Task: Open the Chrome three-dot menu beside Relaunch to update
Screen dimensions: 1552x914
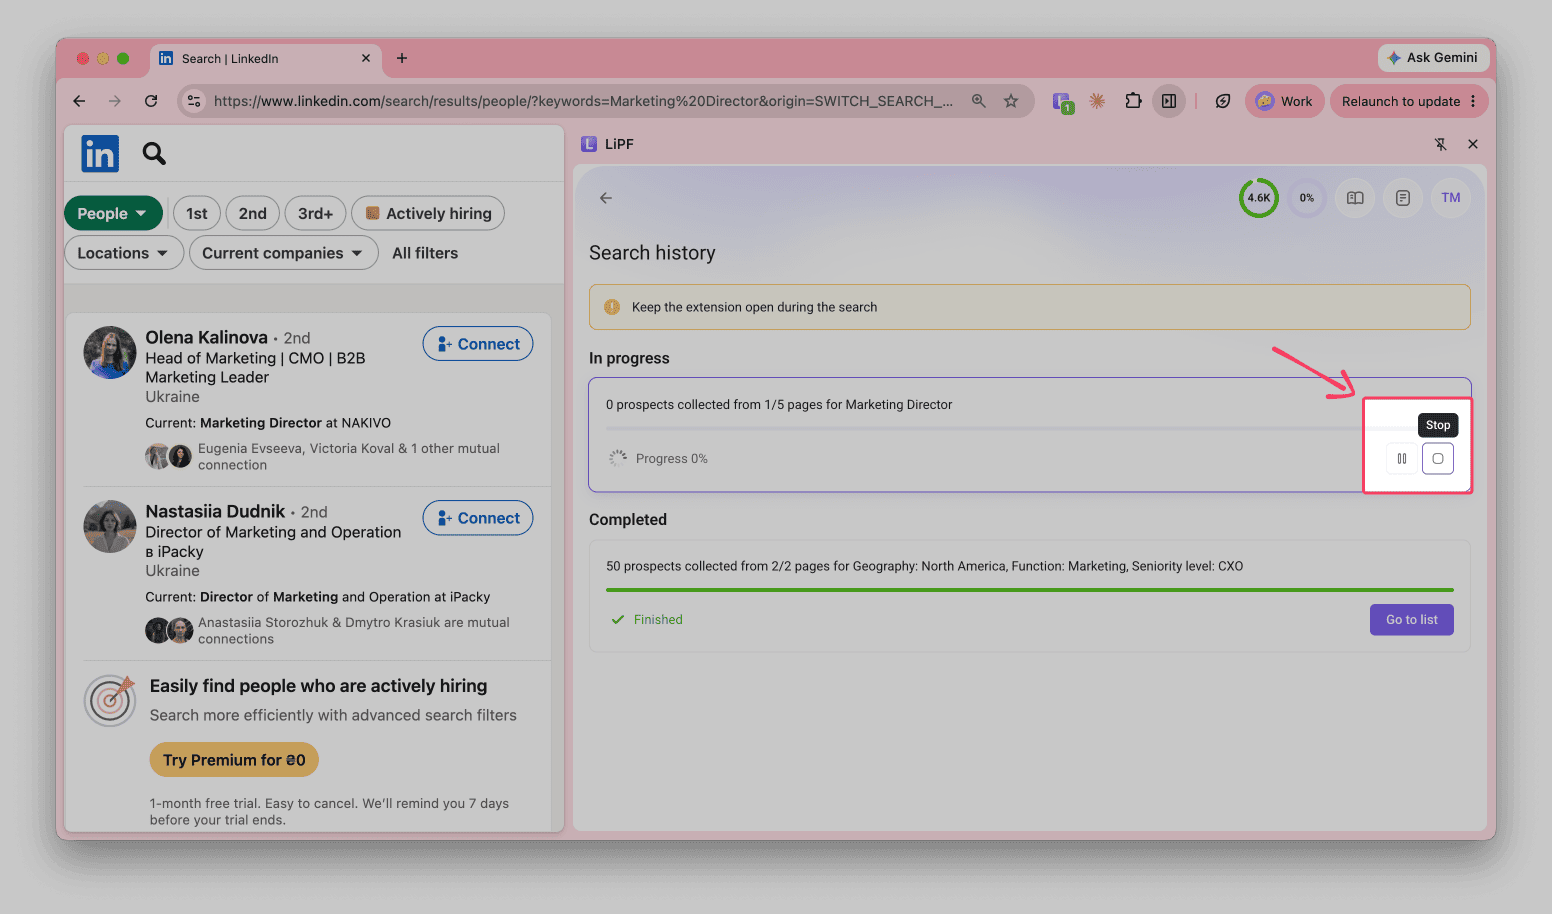Action: pos(1473,101)
